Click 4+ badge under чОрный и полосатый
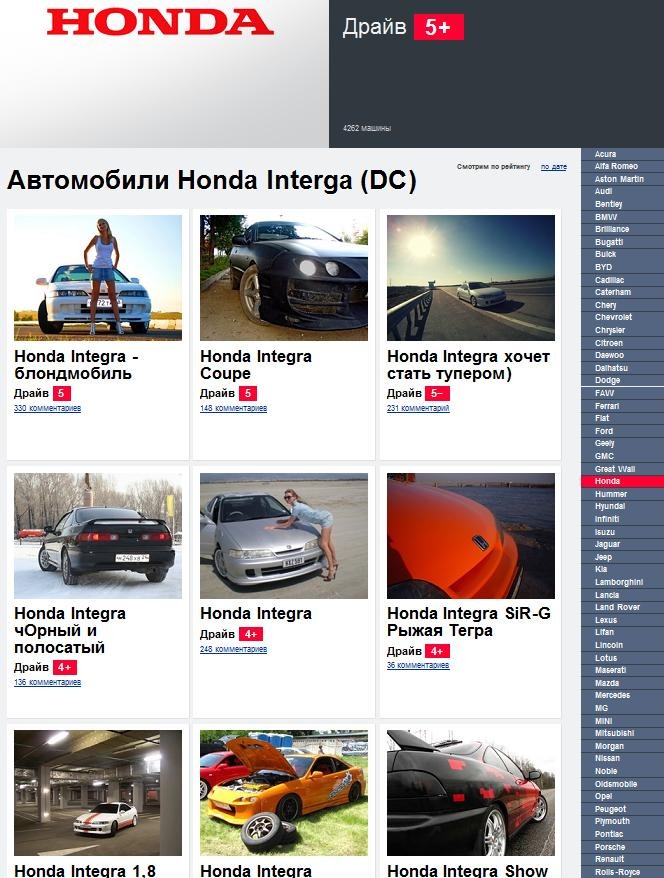The image size is (664, 878). click(x=65, y=667)
